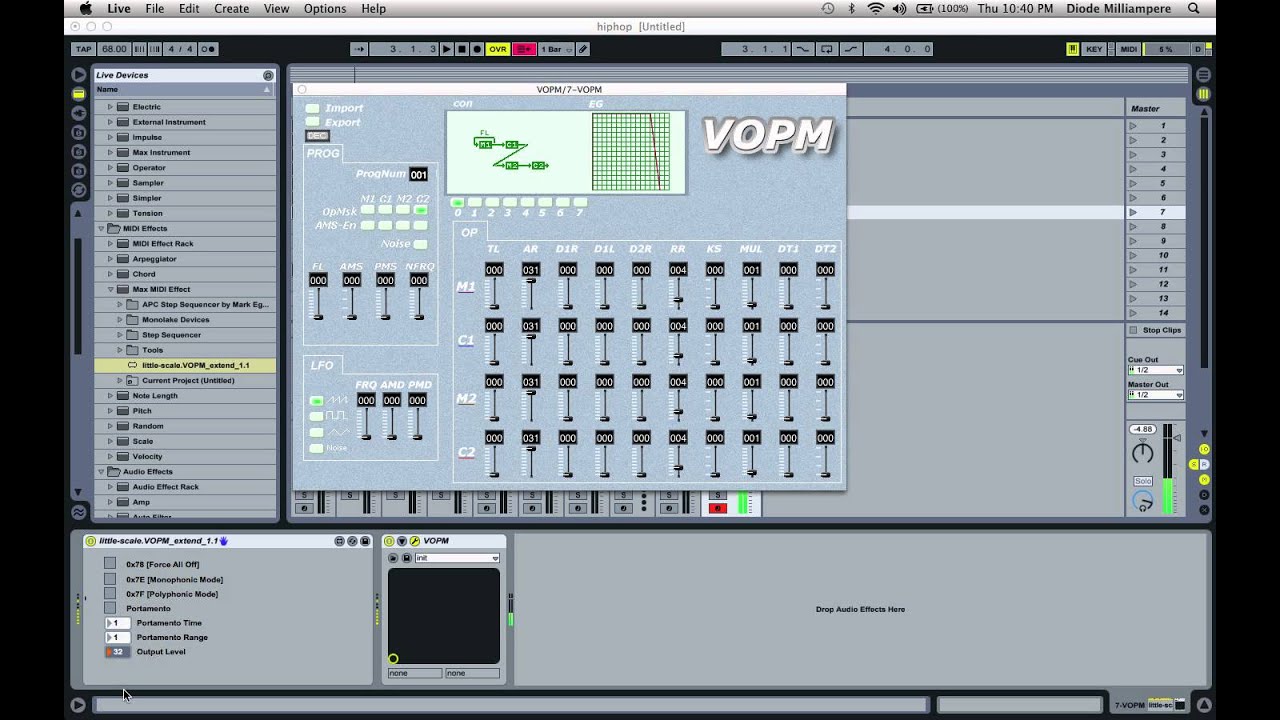
Task: Select Current Project (Untitled) entry
Action: (185, 380)
